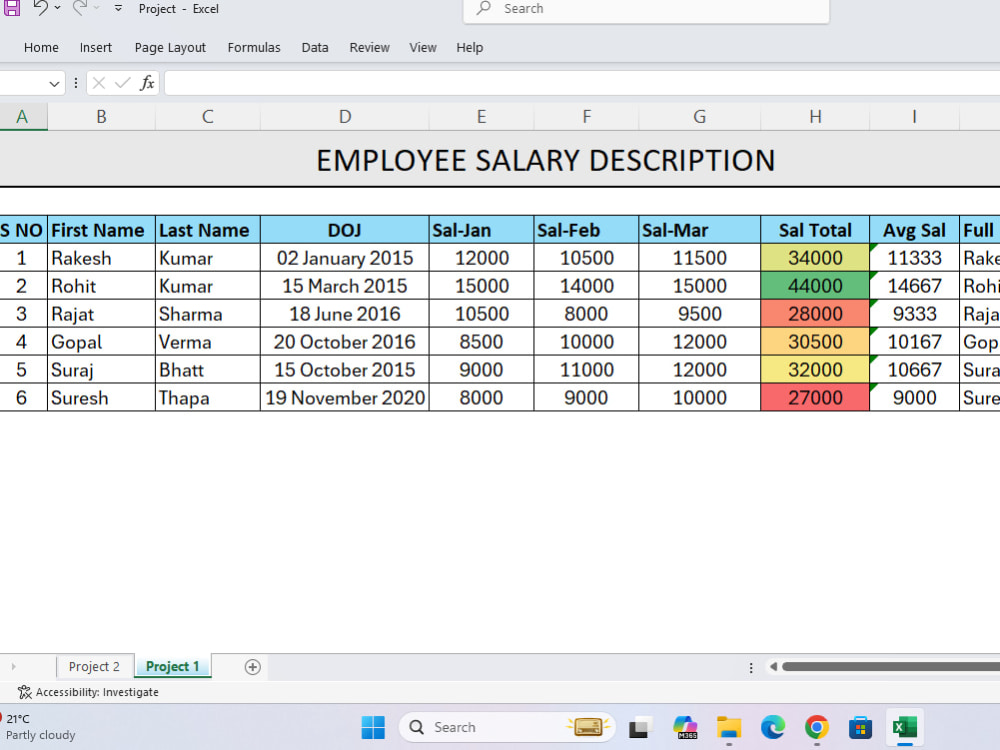Viewport: 1000px width, 750px height.
Task: Open Customize Quick Access Toolbar dropdown
Action: point(118,8)
